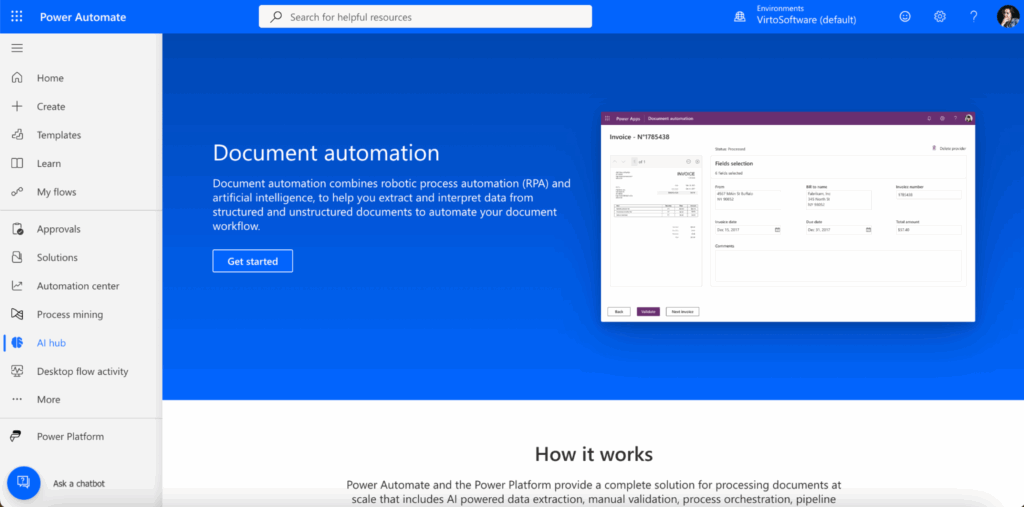Click the Learn book icon
1024x507 pixels.
(17, 163)
